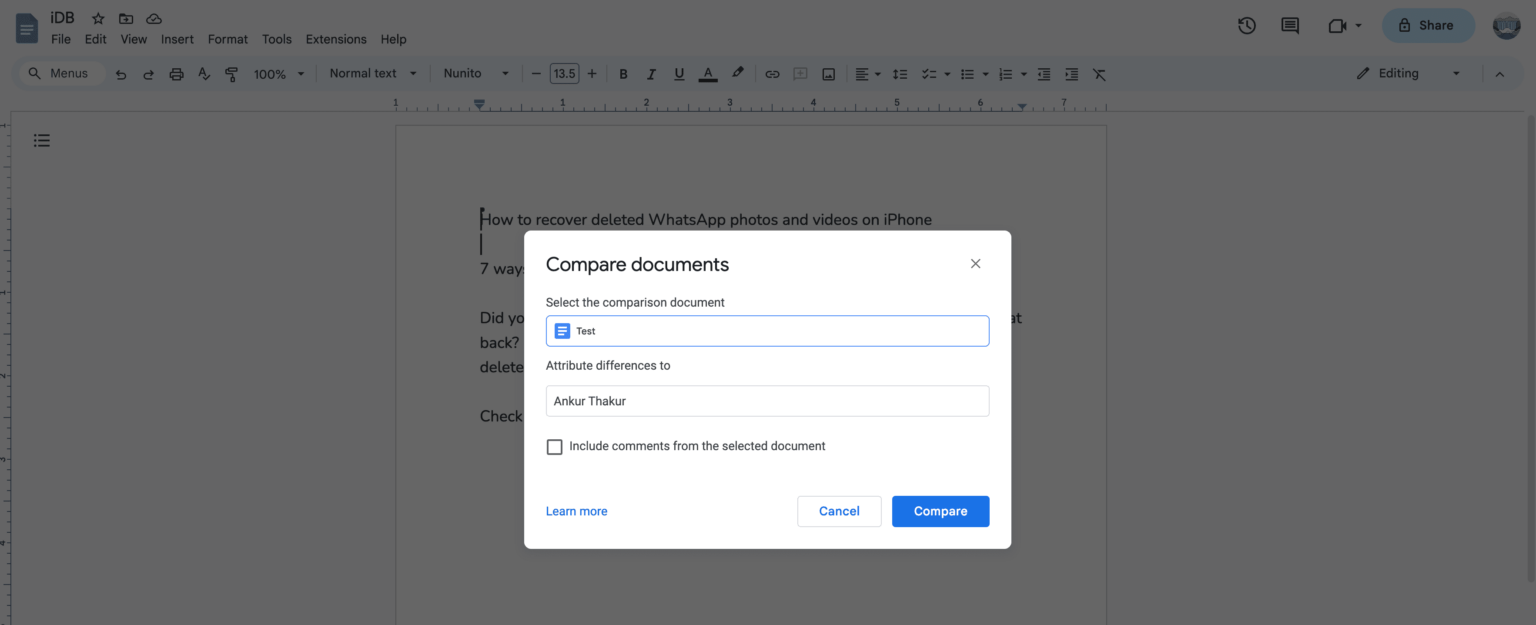This screenshot has height=625, width=1536.
Task: Apply bold formatting
Action: coord(623,73)
